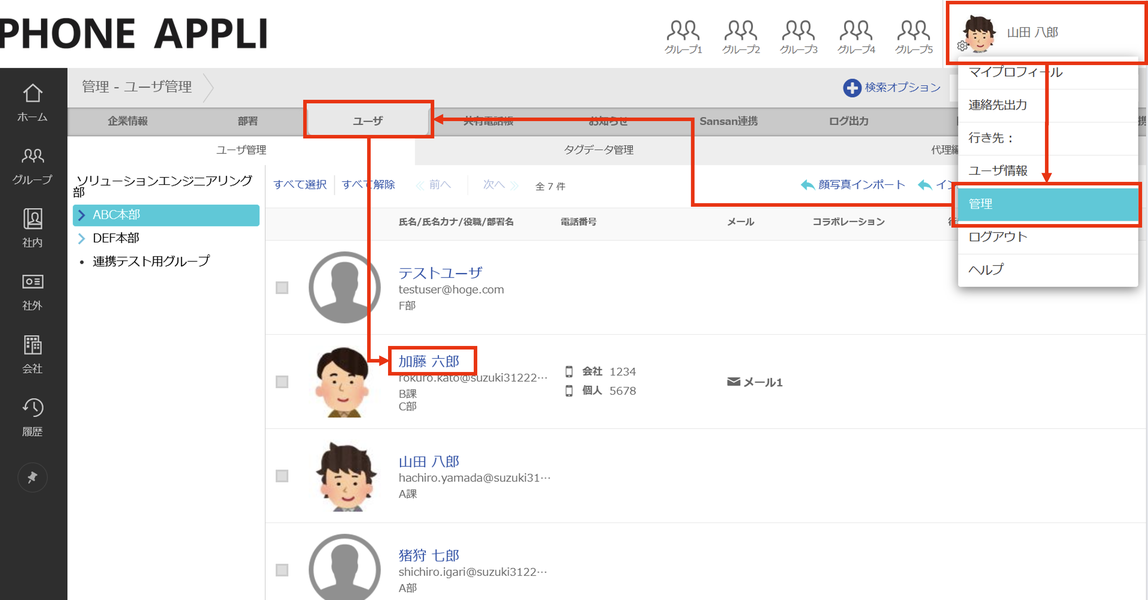Expand the ABC本部 tree node
The image size is (1148, 600).
[x=82, y=215]
